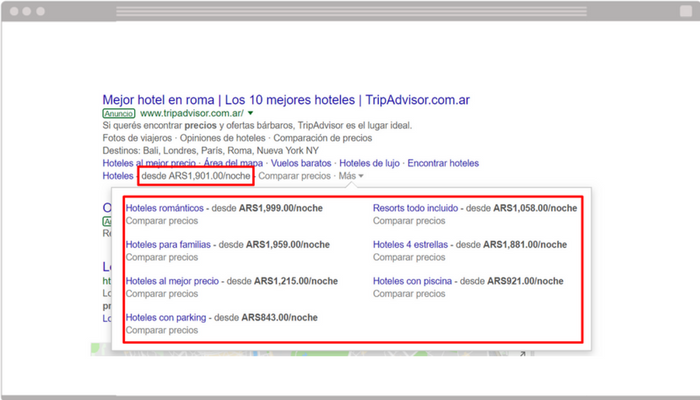Open the 'Hoteles de lujo' sitelink
This screenshot has height=400, width=700.
point(369,163)
